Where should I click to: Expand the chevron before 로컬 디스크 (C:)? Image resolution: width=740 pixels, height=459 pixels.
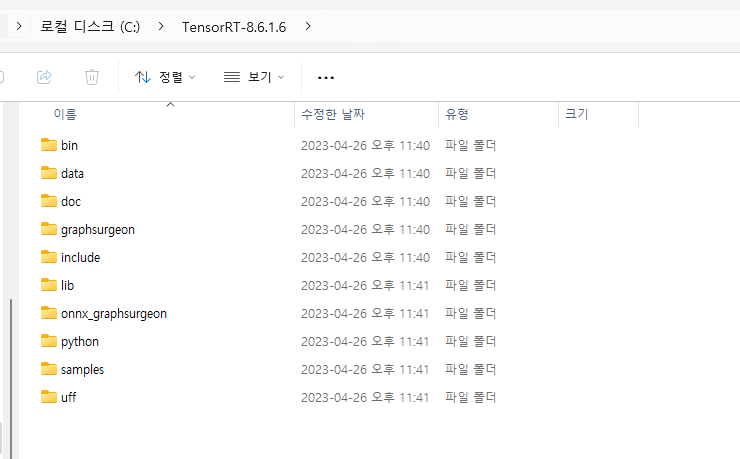pyautogui.click(x=19, y=26)
